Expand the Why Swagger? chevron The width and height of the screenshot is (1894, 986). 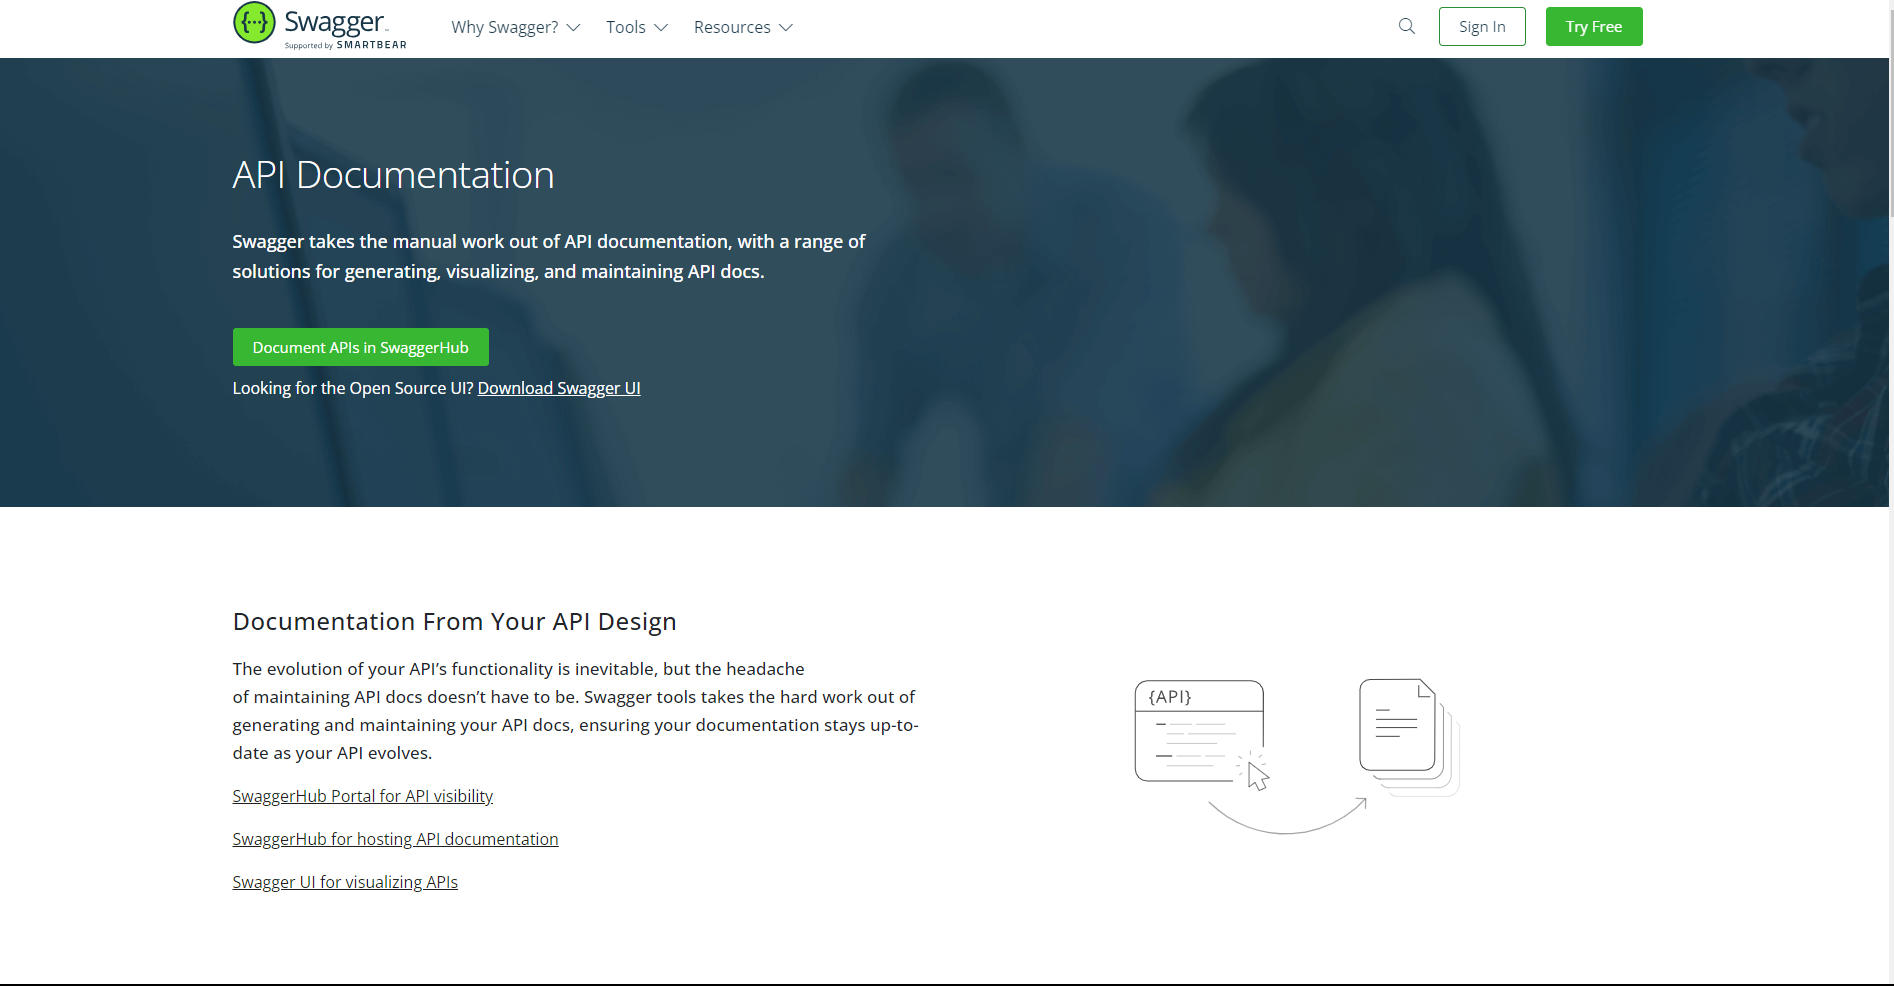tap(574, 28)
